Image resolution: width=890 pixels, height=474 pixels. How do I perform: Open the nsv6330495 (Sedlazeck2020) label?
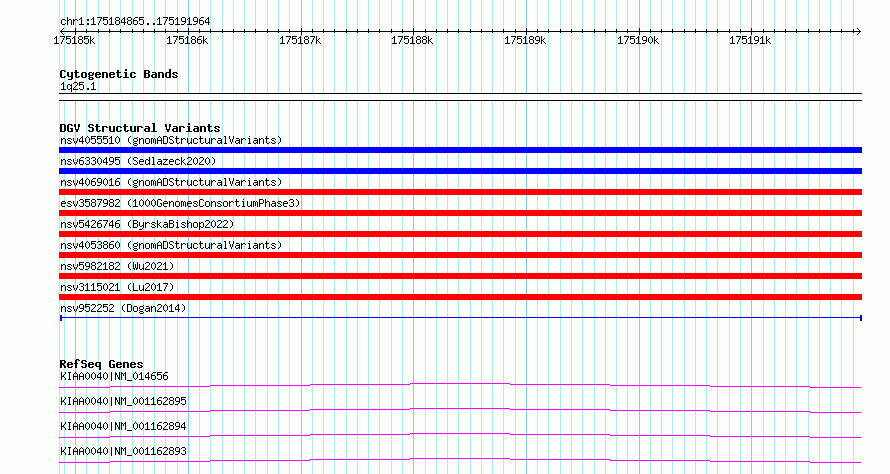138,161
